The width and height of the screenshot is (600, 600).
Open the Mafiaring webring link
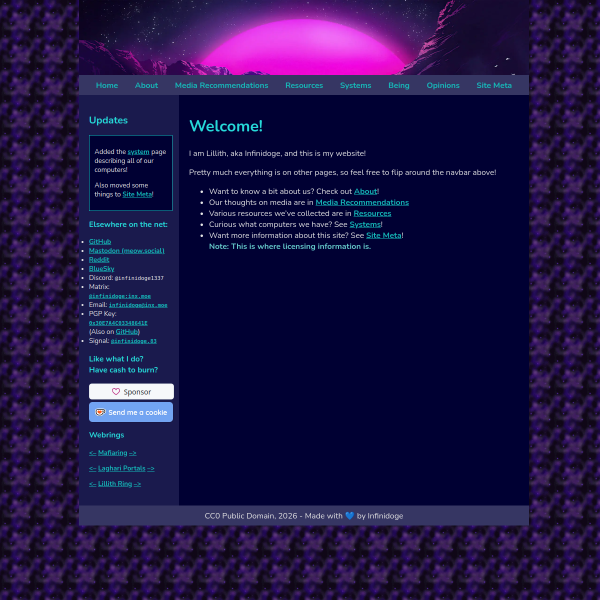[x=112, y=453]
